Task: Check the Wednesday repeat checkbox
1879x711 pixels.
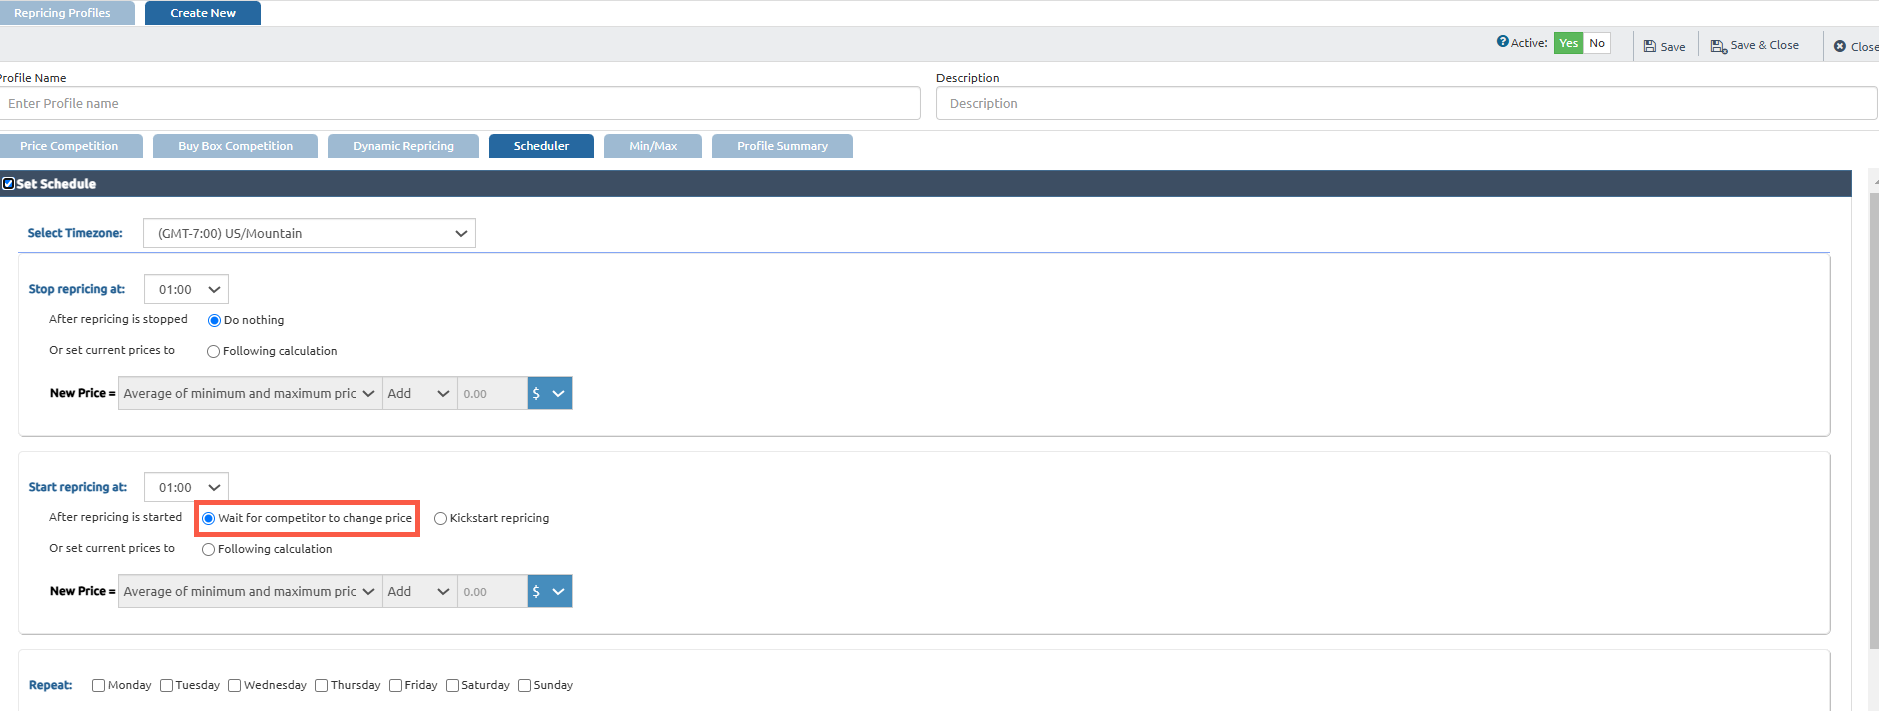Action: pyautogui.click(x=235, y=686)
